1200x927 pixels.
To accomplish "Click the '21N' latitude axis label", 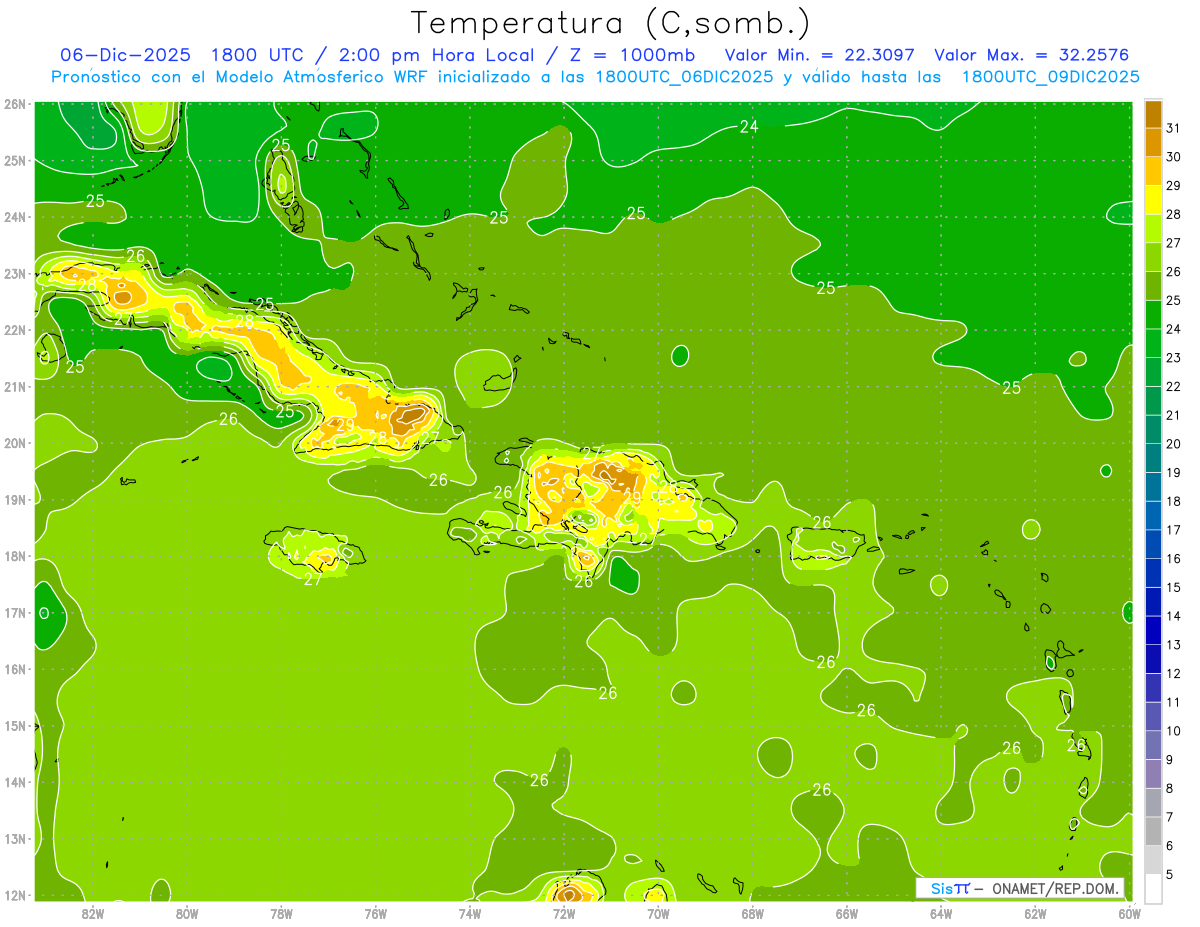I will [x=15, y=386].
